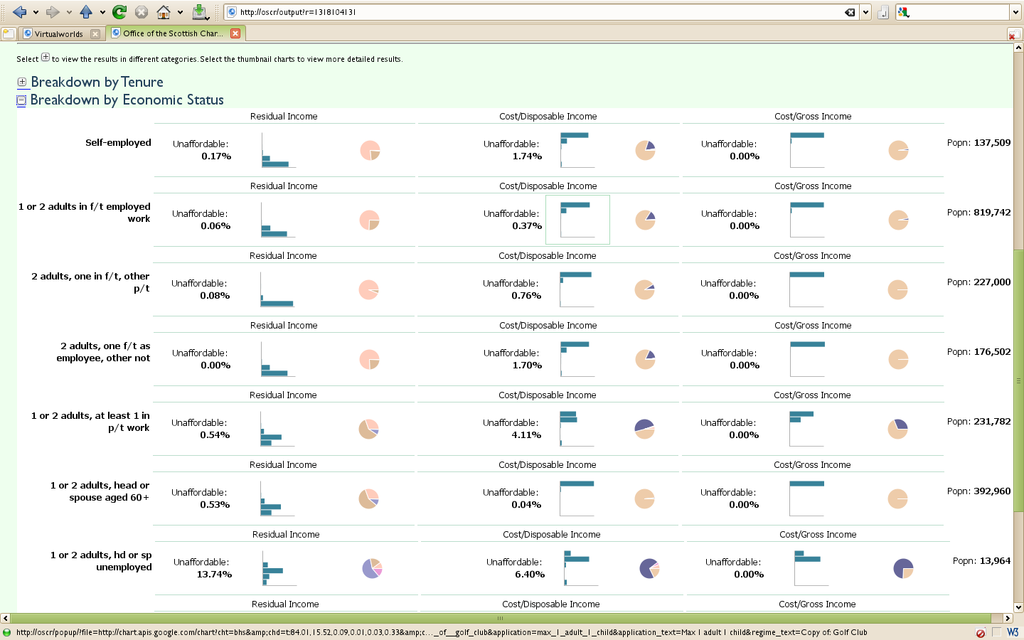Image resolution: width=1024 pixels, height=640 pixels.
Task: Close the Office of the Scottish Charity tab
Action: (235, 33)
